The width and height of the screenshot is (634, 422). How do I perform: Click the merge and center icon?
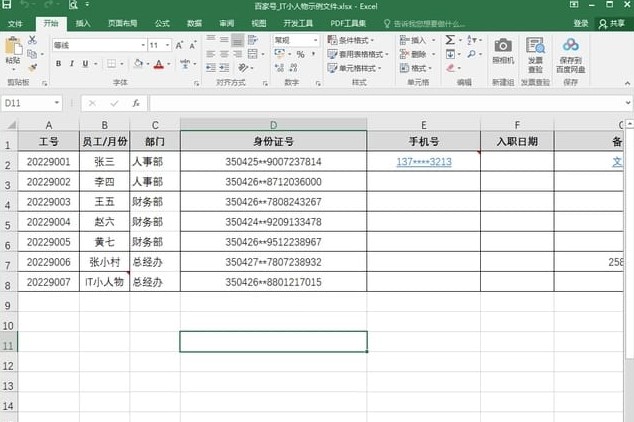click(253, 54)
